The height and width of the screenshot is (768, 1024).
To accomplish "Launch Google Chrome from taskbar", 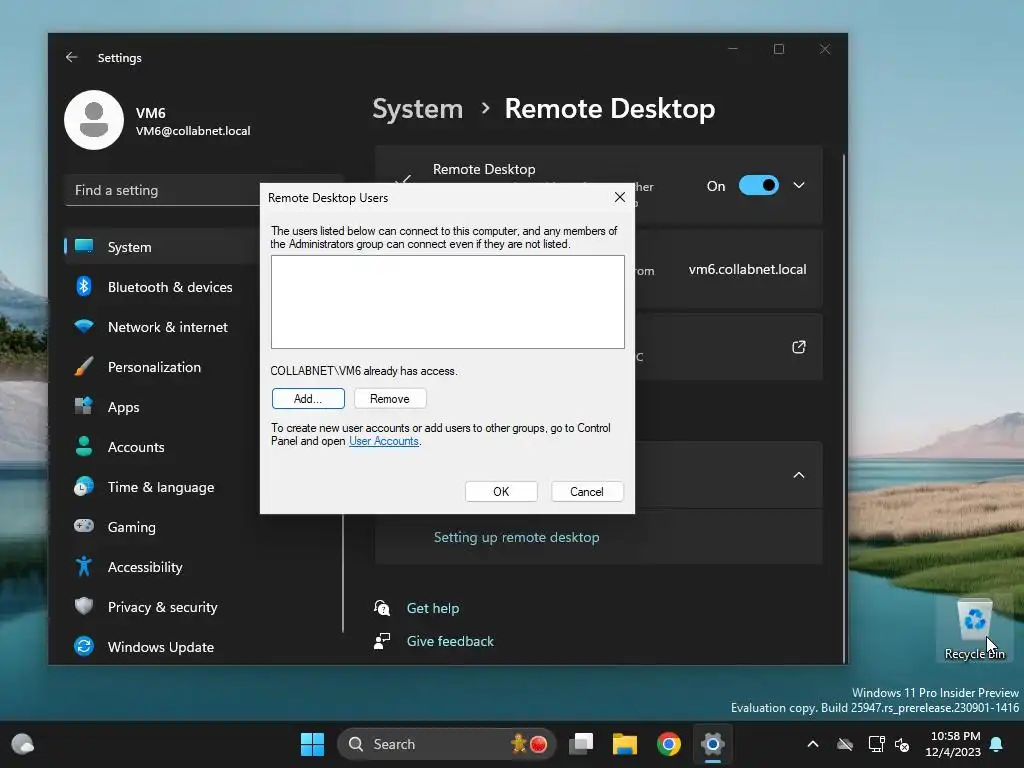I will coord(669,744).
